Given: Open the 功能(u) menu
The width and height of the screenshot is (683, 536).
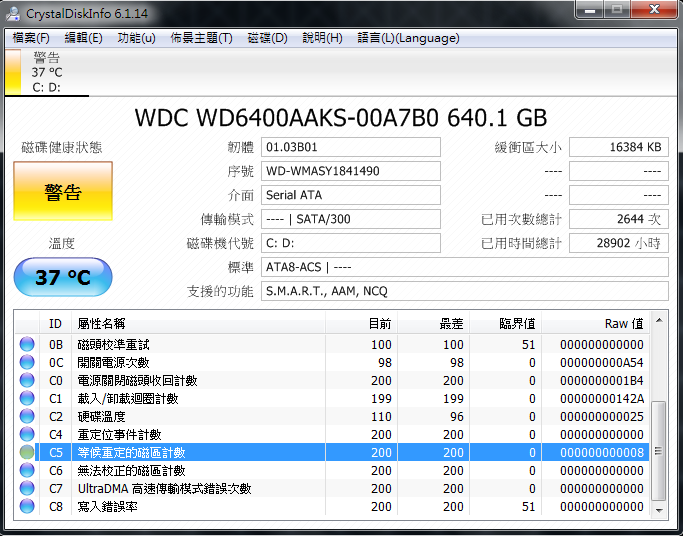Looking at the screenshot, I should point(136,38).
